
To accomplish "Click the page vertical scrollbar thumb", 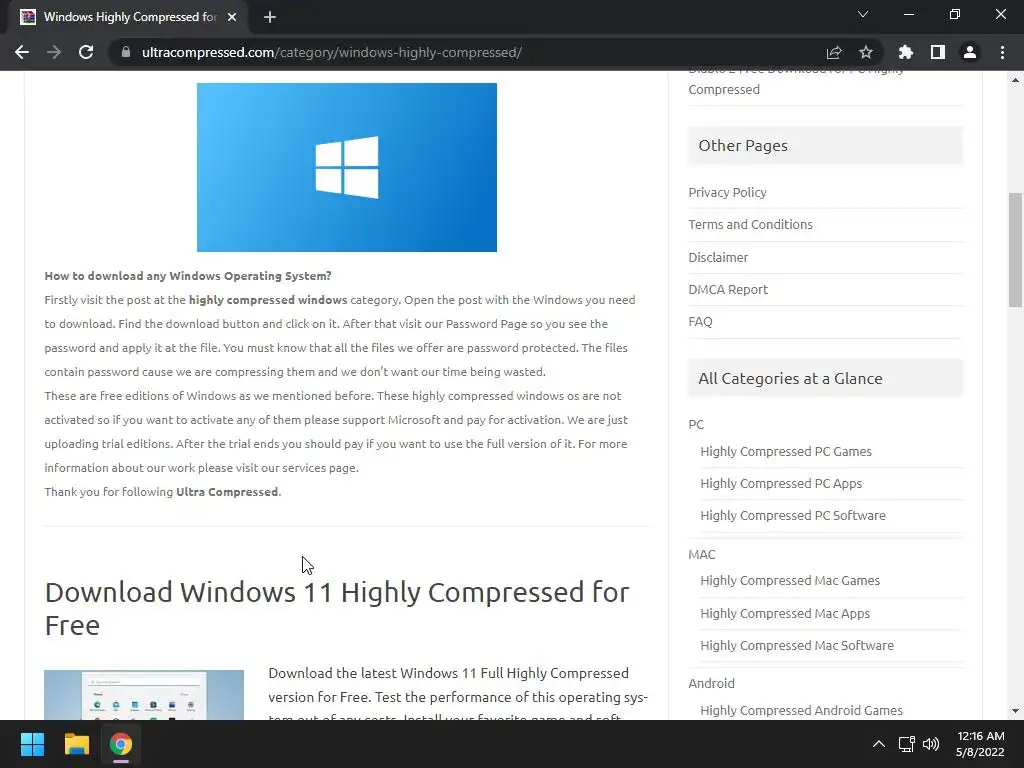I will [x=1015, y=249].
